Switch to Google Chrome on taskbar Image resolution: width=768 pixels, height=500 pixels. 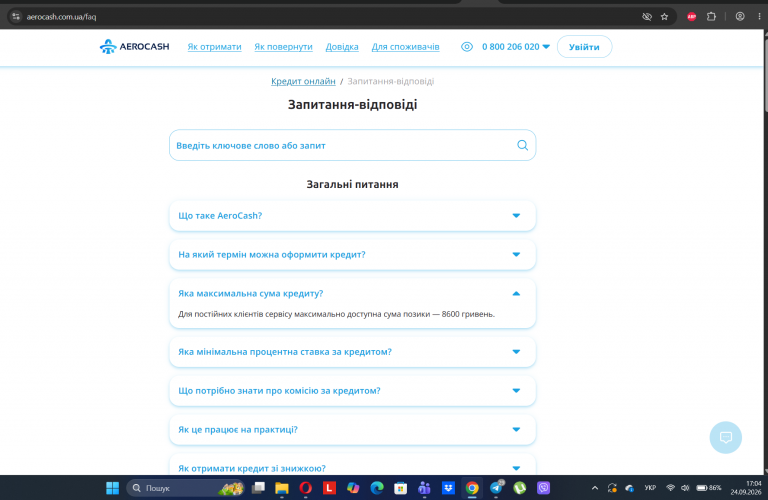coord(472,488)
